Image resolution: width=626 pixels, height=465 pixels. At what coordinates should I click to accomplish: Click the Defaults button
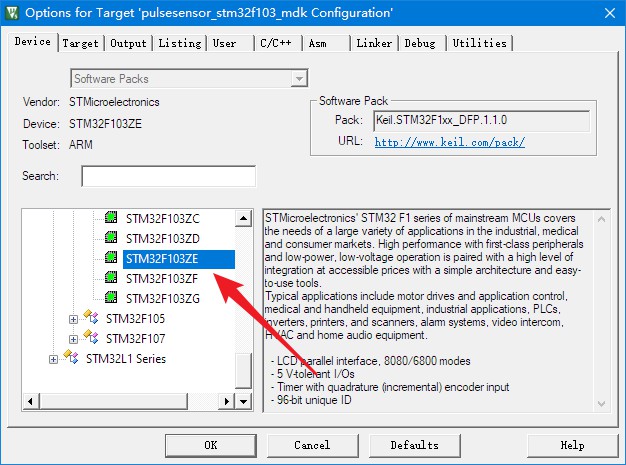[x=414, y=445]
